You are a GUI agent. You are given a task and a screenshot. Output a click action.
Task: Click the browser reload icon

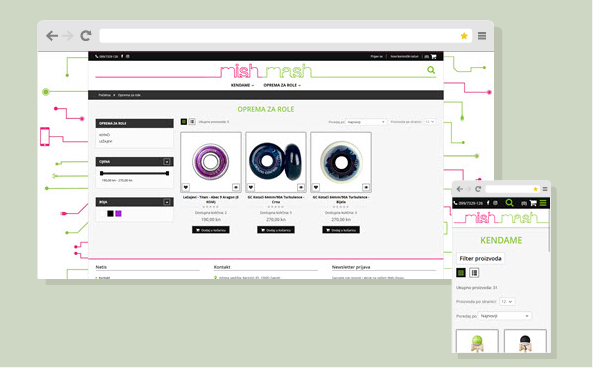[86, 36]
